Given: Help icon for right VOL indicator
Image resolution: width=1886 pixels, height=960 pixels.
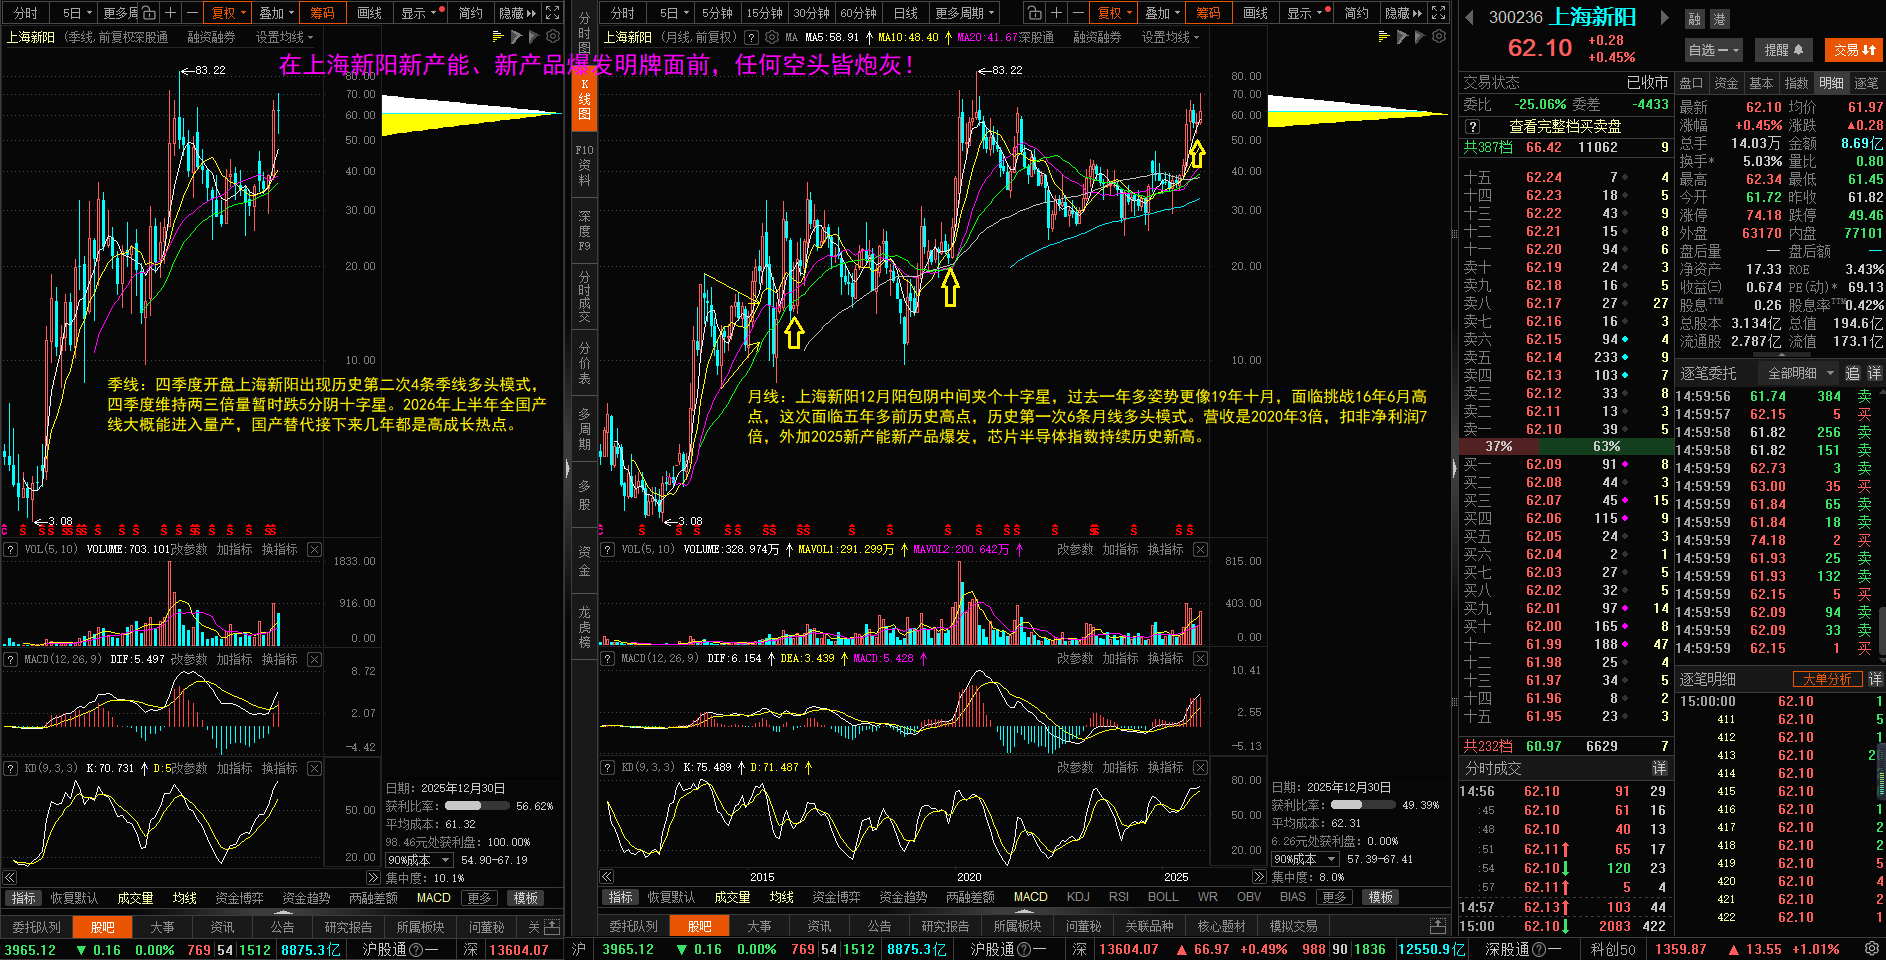Looking at the screenshot, I should [x=607, y=549].
